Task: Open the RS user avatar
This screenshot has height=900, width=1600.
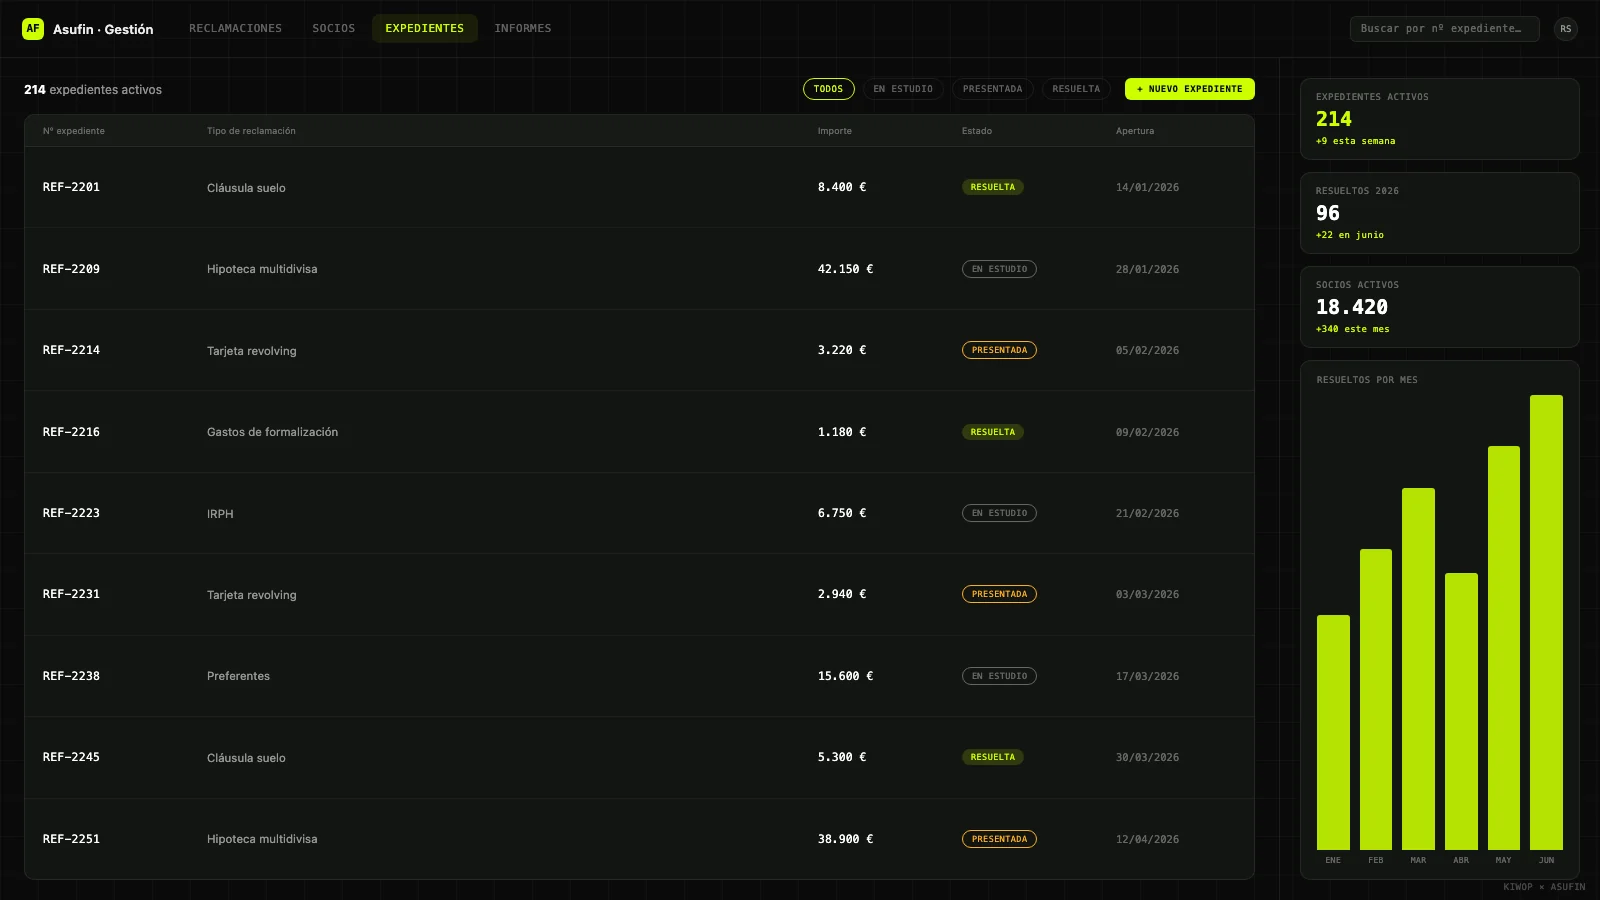Action: (1566, 29)
